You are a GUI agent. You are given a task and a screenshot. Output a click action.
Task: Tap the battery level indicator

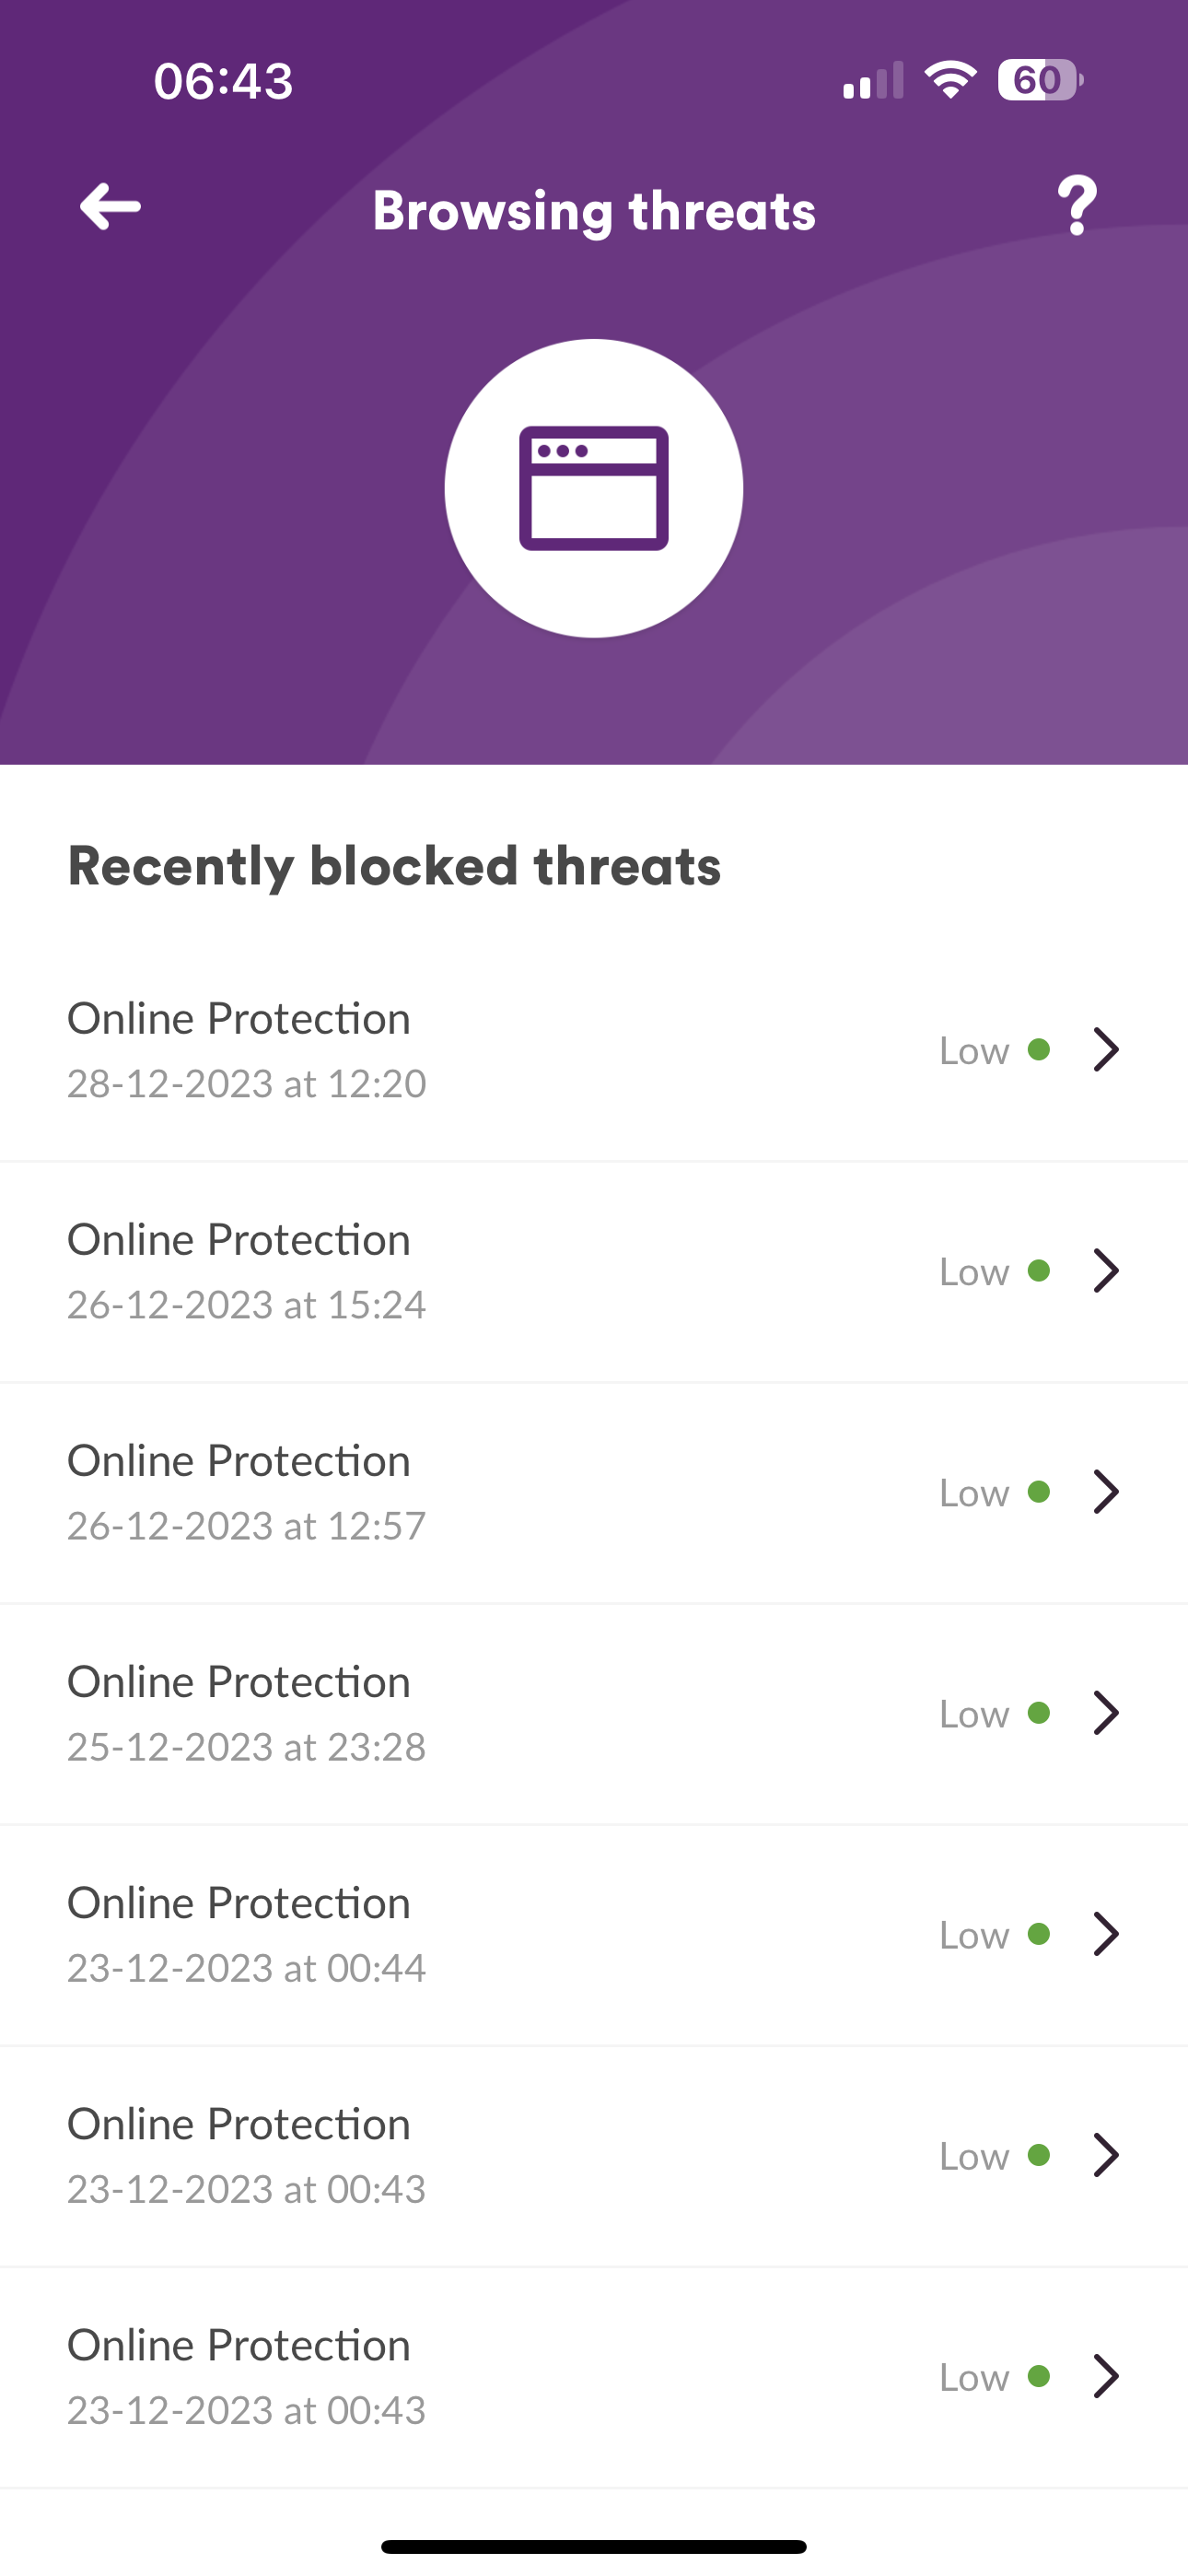tap(1039, 80)
